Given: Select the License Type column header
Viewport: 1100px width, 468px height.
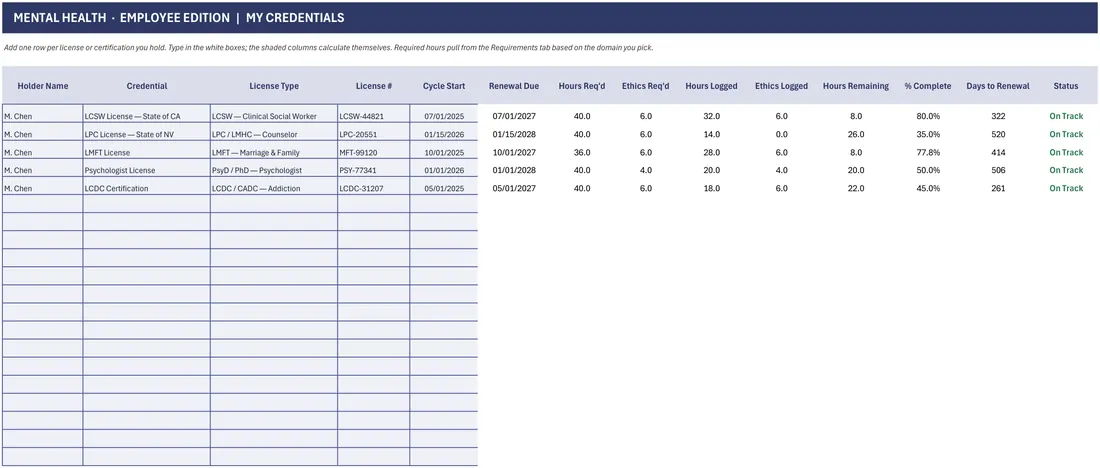Looking at the screenshot, I should [274, 86].
